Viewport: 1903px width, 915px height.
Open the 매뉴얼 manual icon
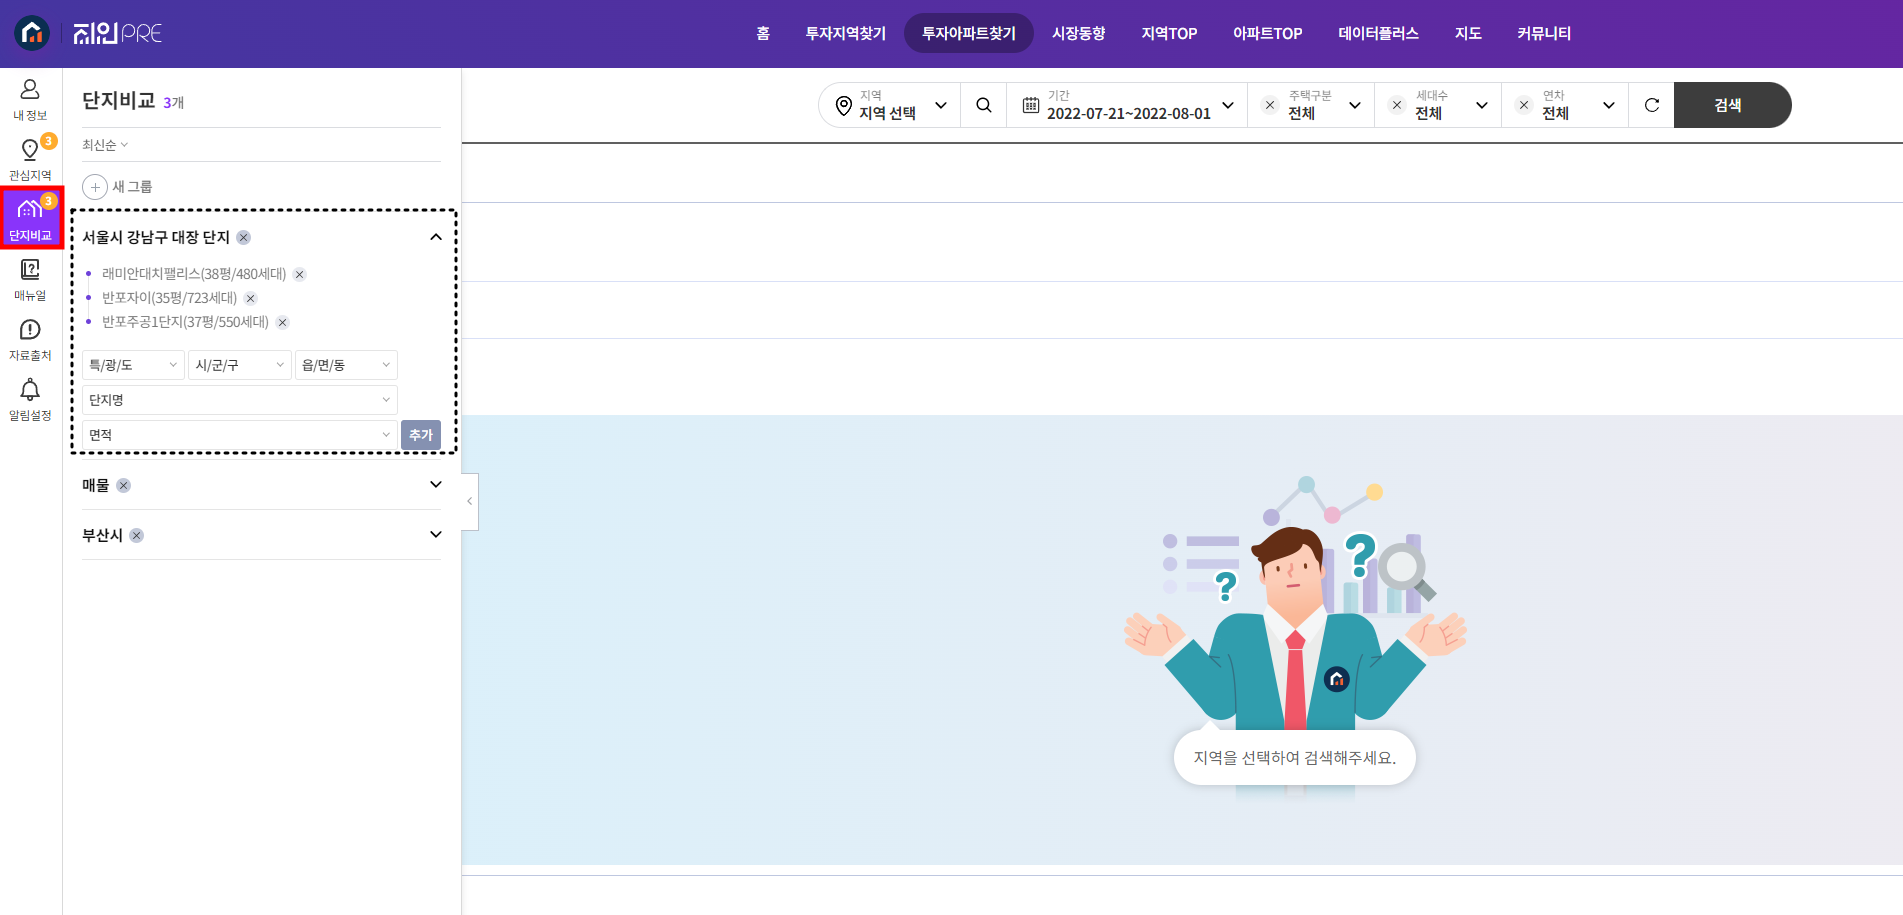click(x=30, y=279)
